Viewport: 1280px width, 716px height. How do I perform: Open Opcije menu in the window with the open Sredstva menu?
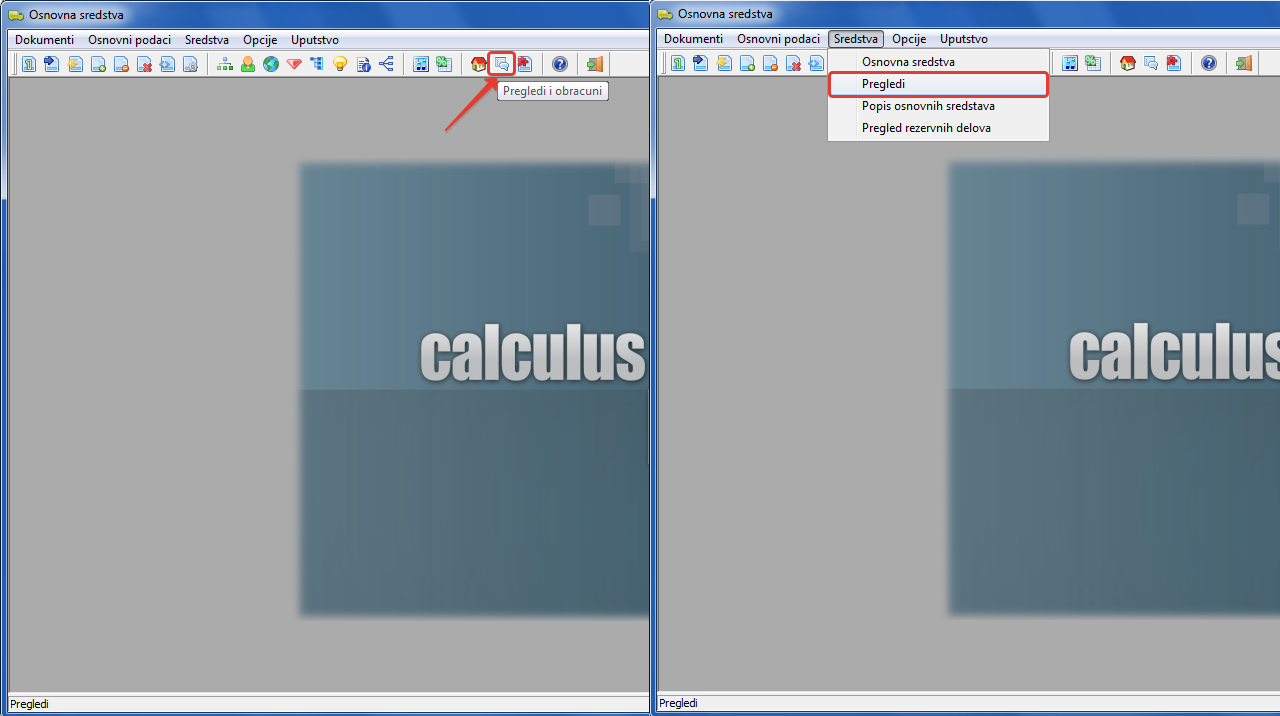click(x=909, y=39)
